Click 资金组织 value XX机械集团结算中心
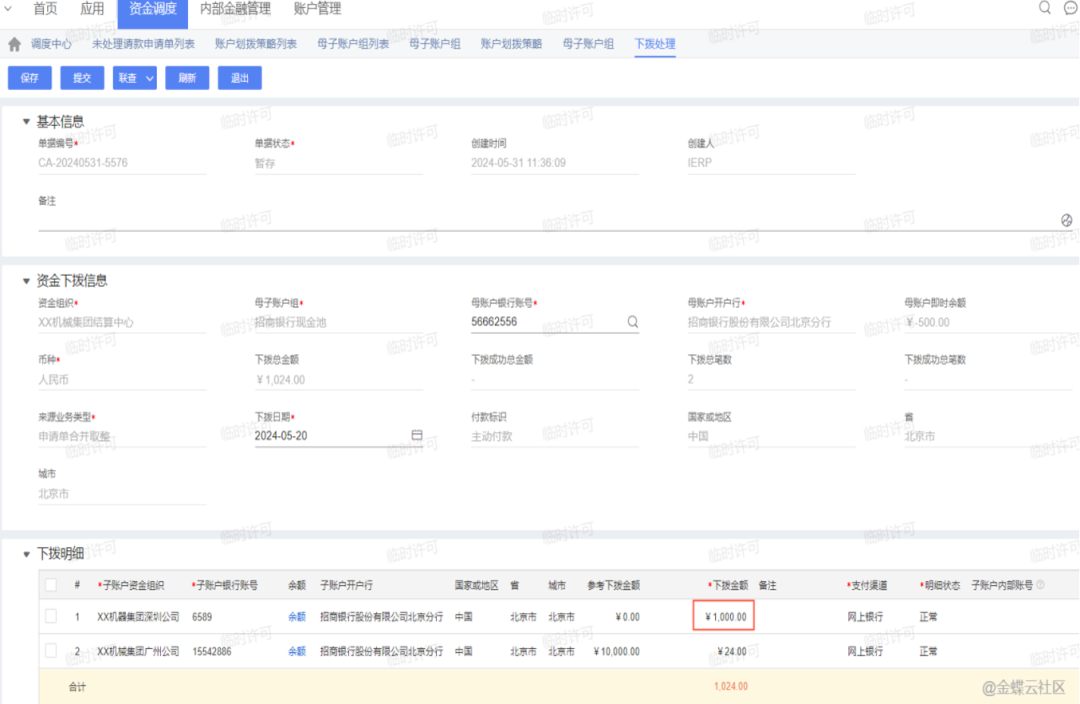The width and height of the screenshot is (1080, 704). point(85,322)
